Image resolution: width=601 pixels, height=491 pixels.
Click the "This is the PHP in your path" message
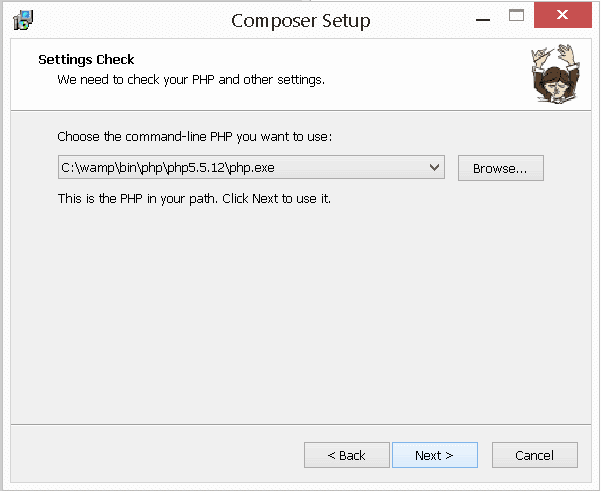tap(194, 199)
